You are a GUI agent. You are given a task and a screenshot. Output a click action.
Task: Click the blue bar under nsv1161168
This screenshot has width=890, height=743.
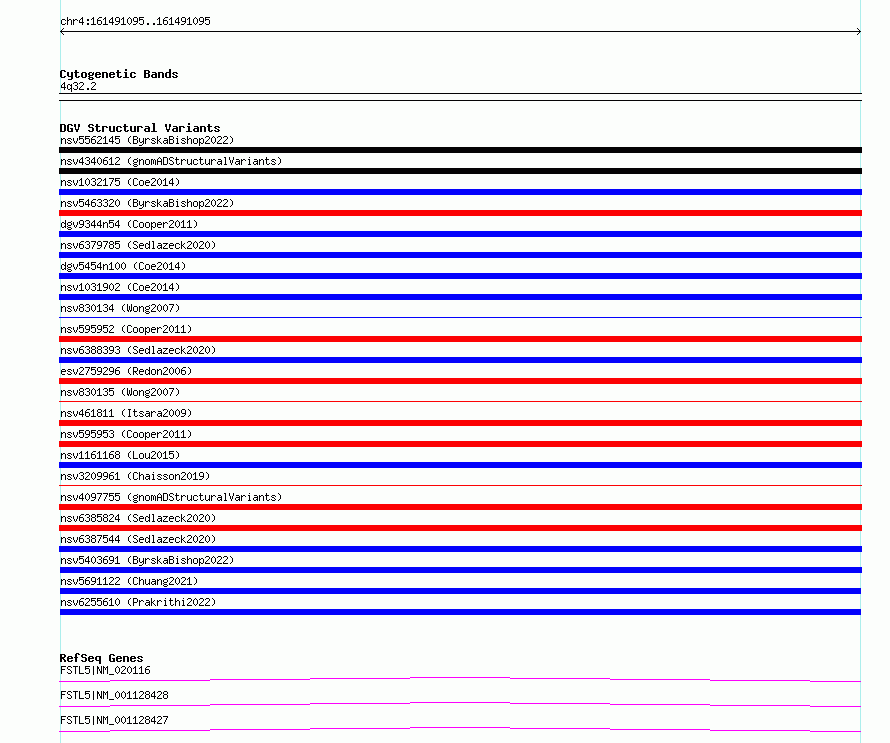click(460, 465)
